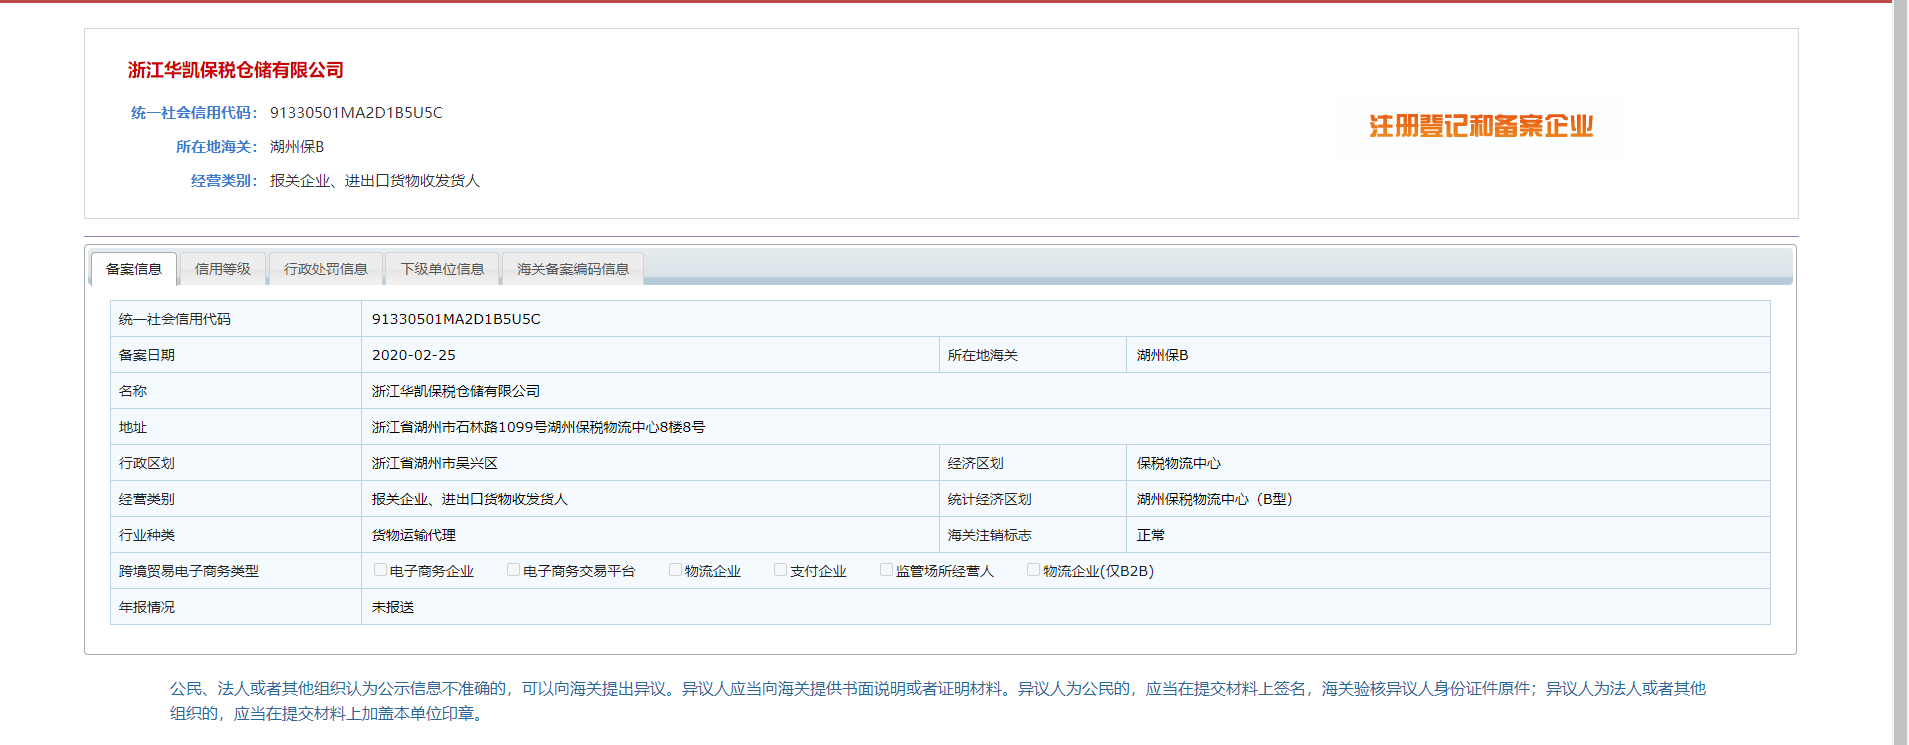Click the table 名称 value cell
This screenshot has height=745, width=1909.
(x=1065, y=391)
